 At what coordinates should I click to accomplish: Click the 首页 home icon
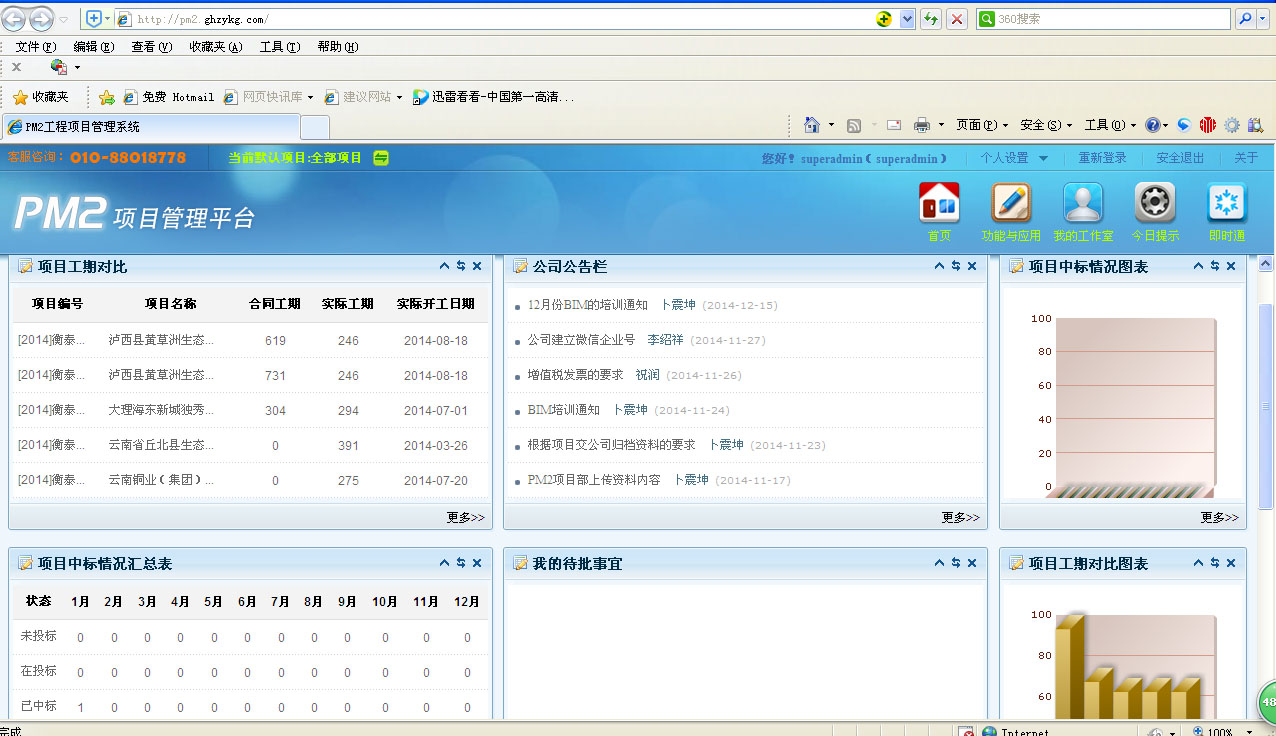click(939, 203)
